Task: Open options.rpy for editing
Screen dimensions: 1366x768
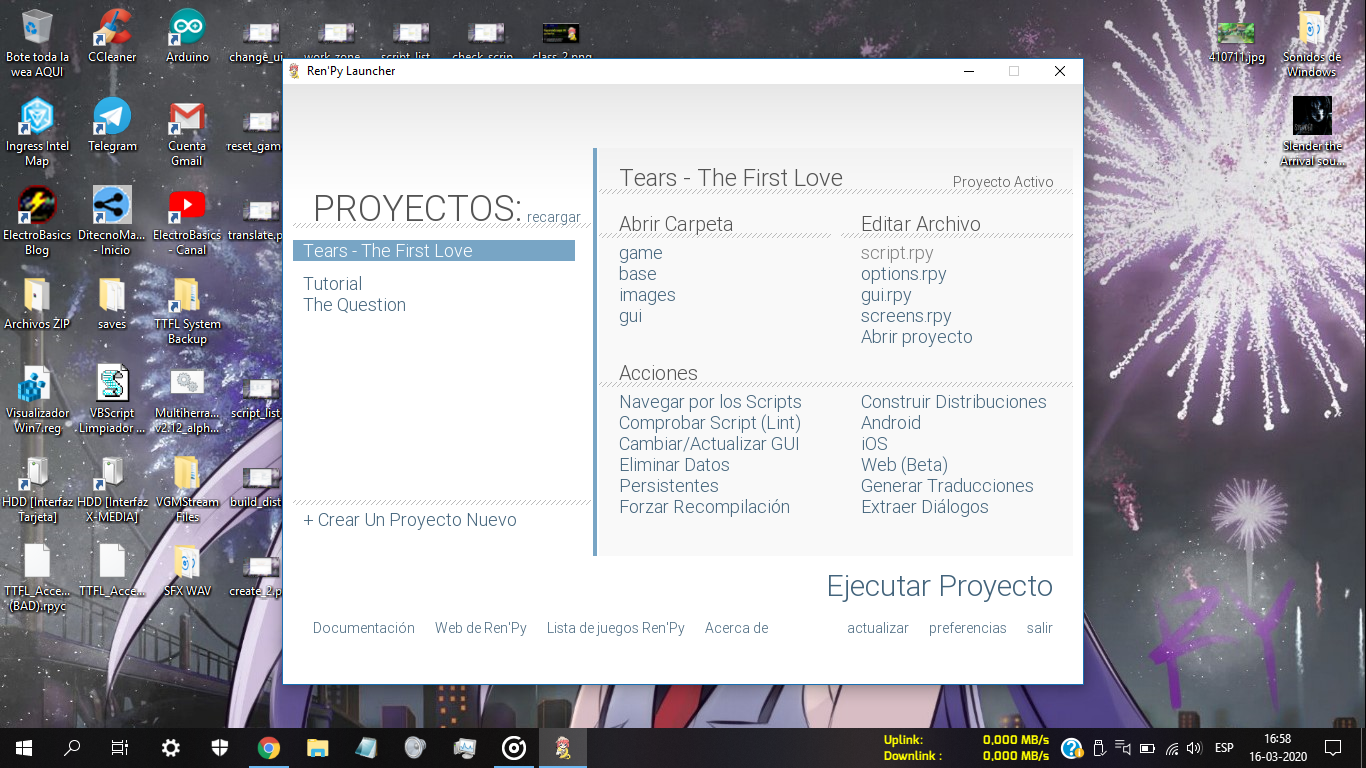Action: coord(903,274)
